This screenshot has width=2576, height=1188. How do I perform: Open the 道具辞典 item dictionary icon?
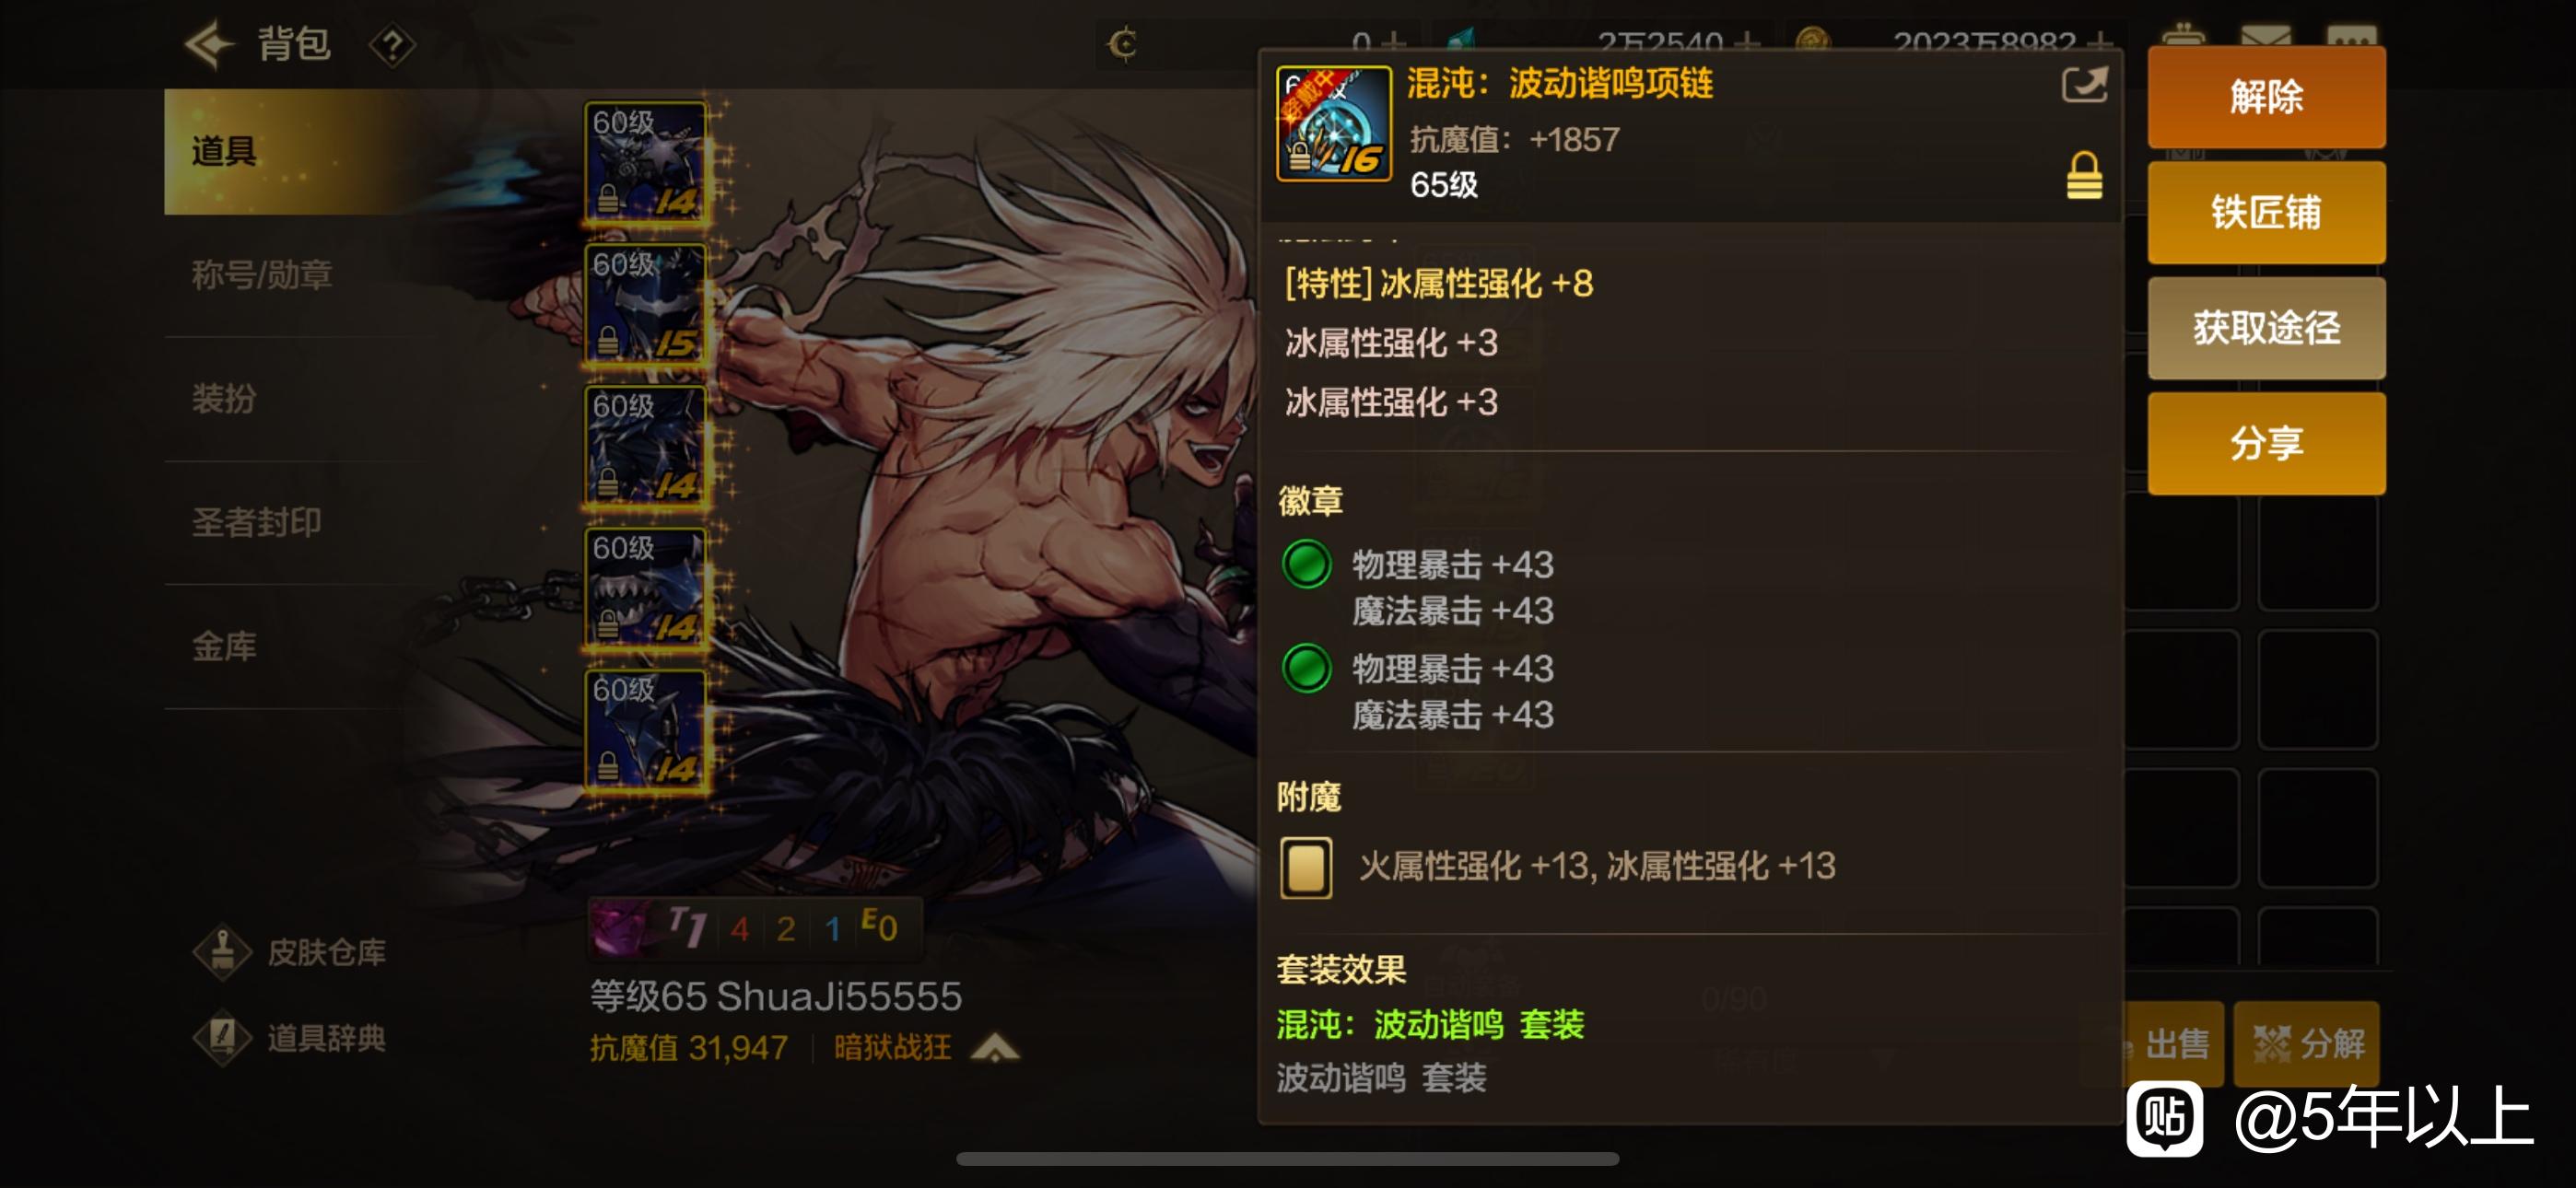222,1037
